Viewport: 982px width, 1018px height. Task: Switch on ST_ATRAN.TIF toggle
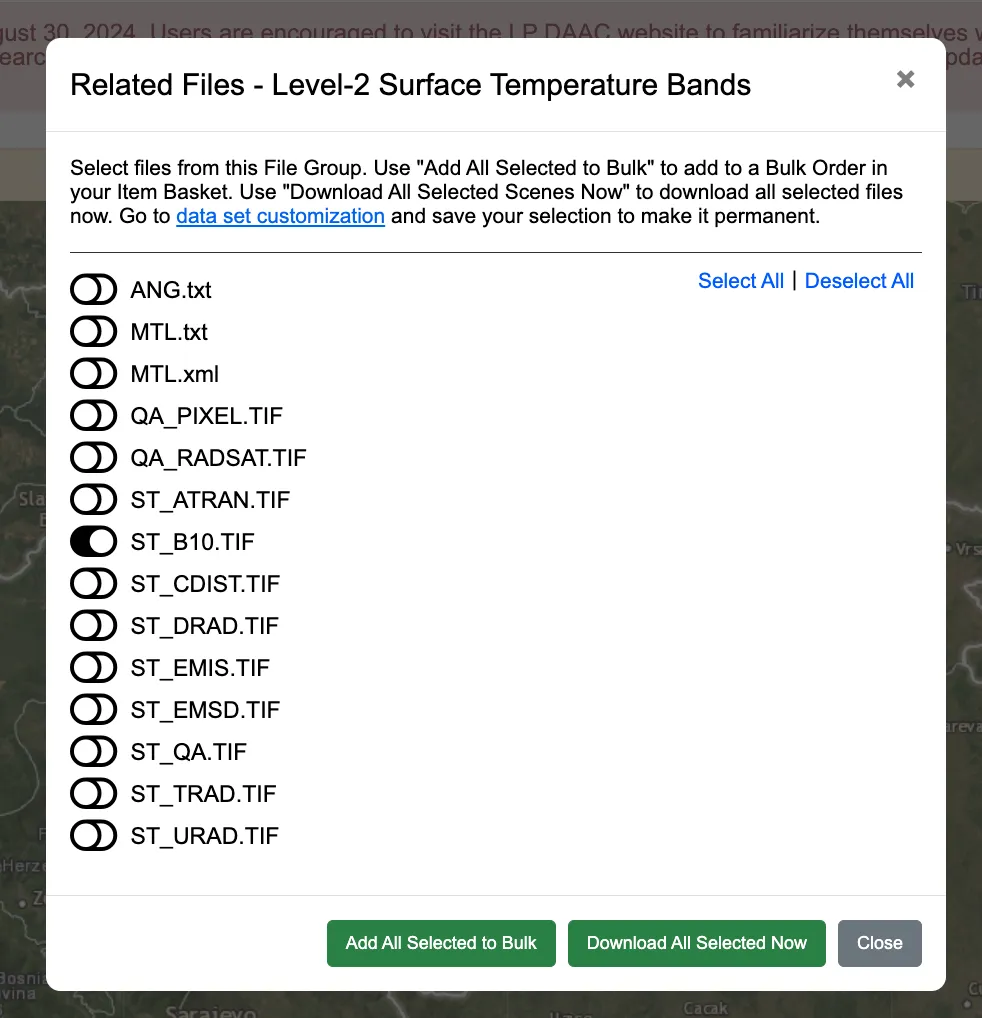(93, 500)
